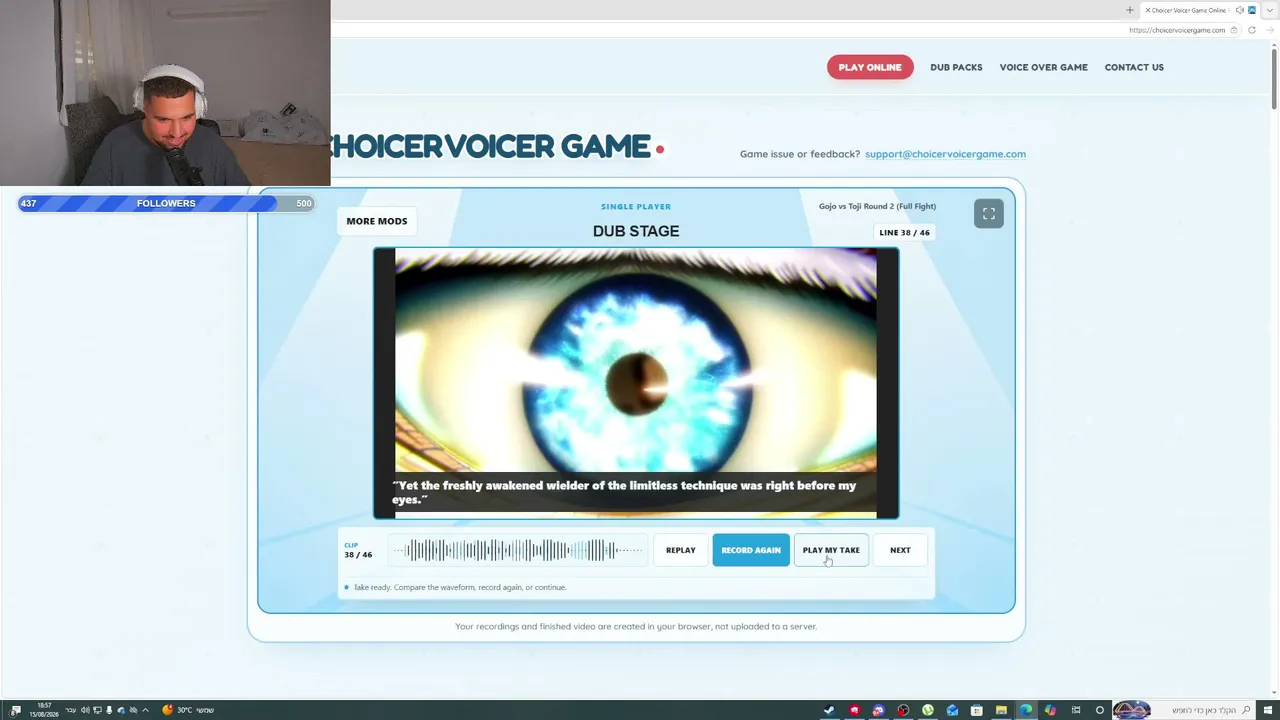The image size is (1280, 720).
Task: Click the followers goal progress bar
Action: click(x=166, y=203)
